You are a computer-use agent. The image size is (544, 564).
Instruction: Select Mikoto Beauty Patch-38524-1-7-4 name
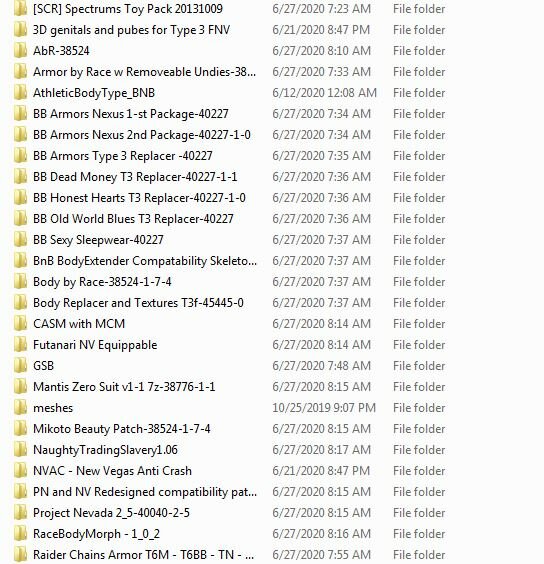pyautogui.click(x=122, y=428)
